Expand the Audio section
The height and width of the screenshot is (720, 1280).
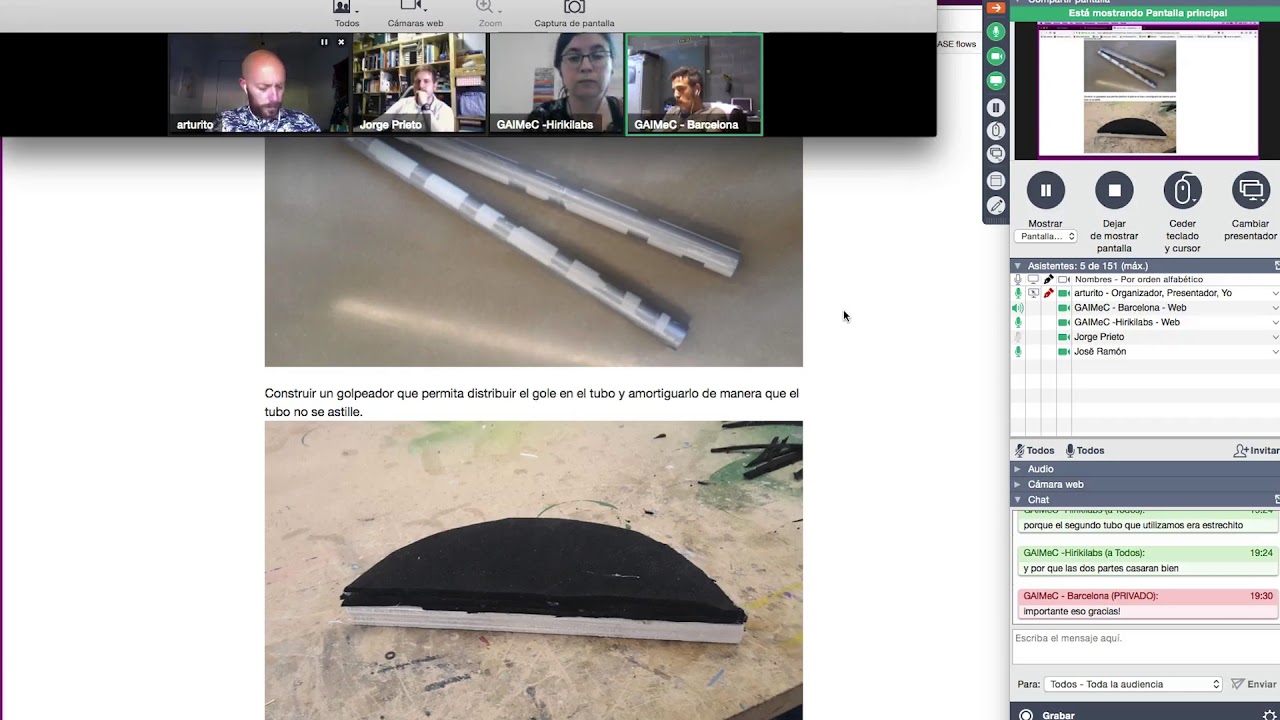[x=1018, y=469]
